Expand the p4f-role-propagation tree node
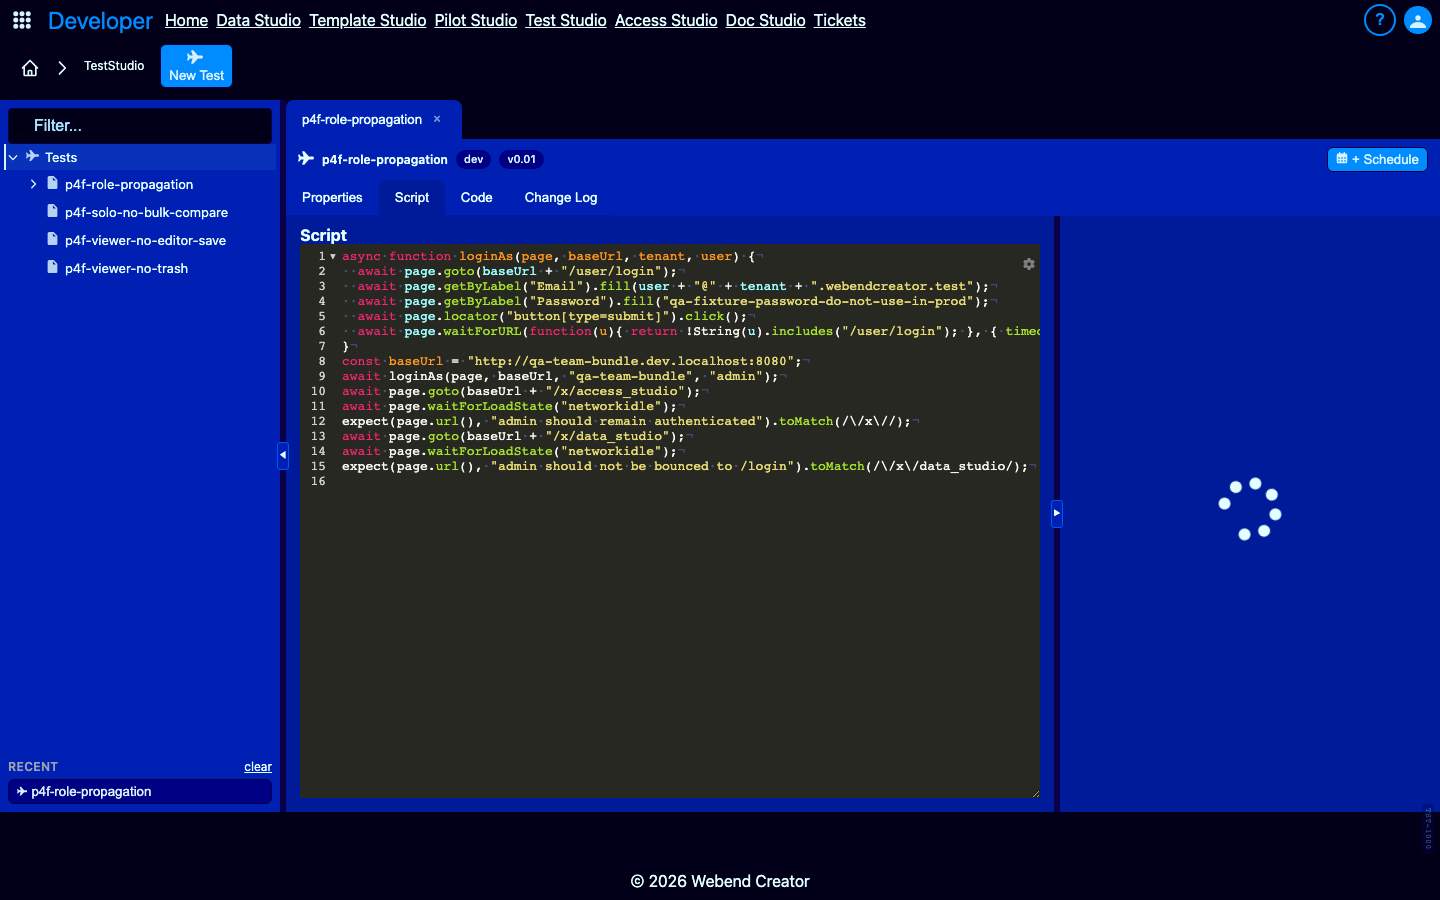 (33, 184)
